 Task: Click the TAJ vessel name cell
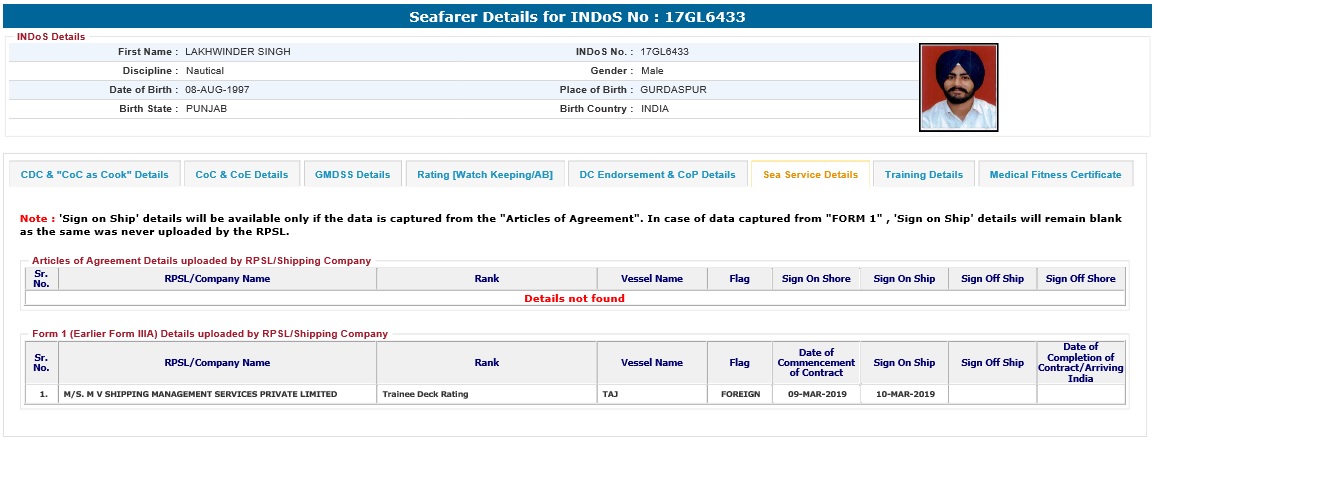click(x=651, y=394)
